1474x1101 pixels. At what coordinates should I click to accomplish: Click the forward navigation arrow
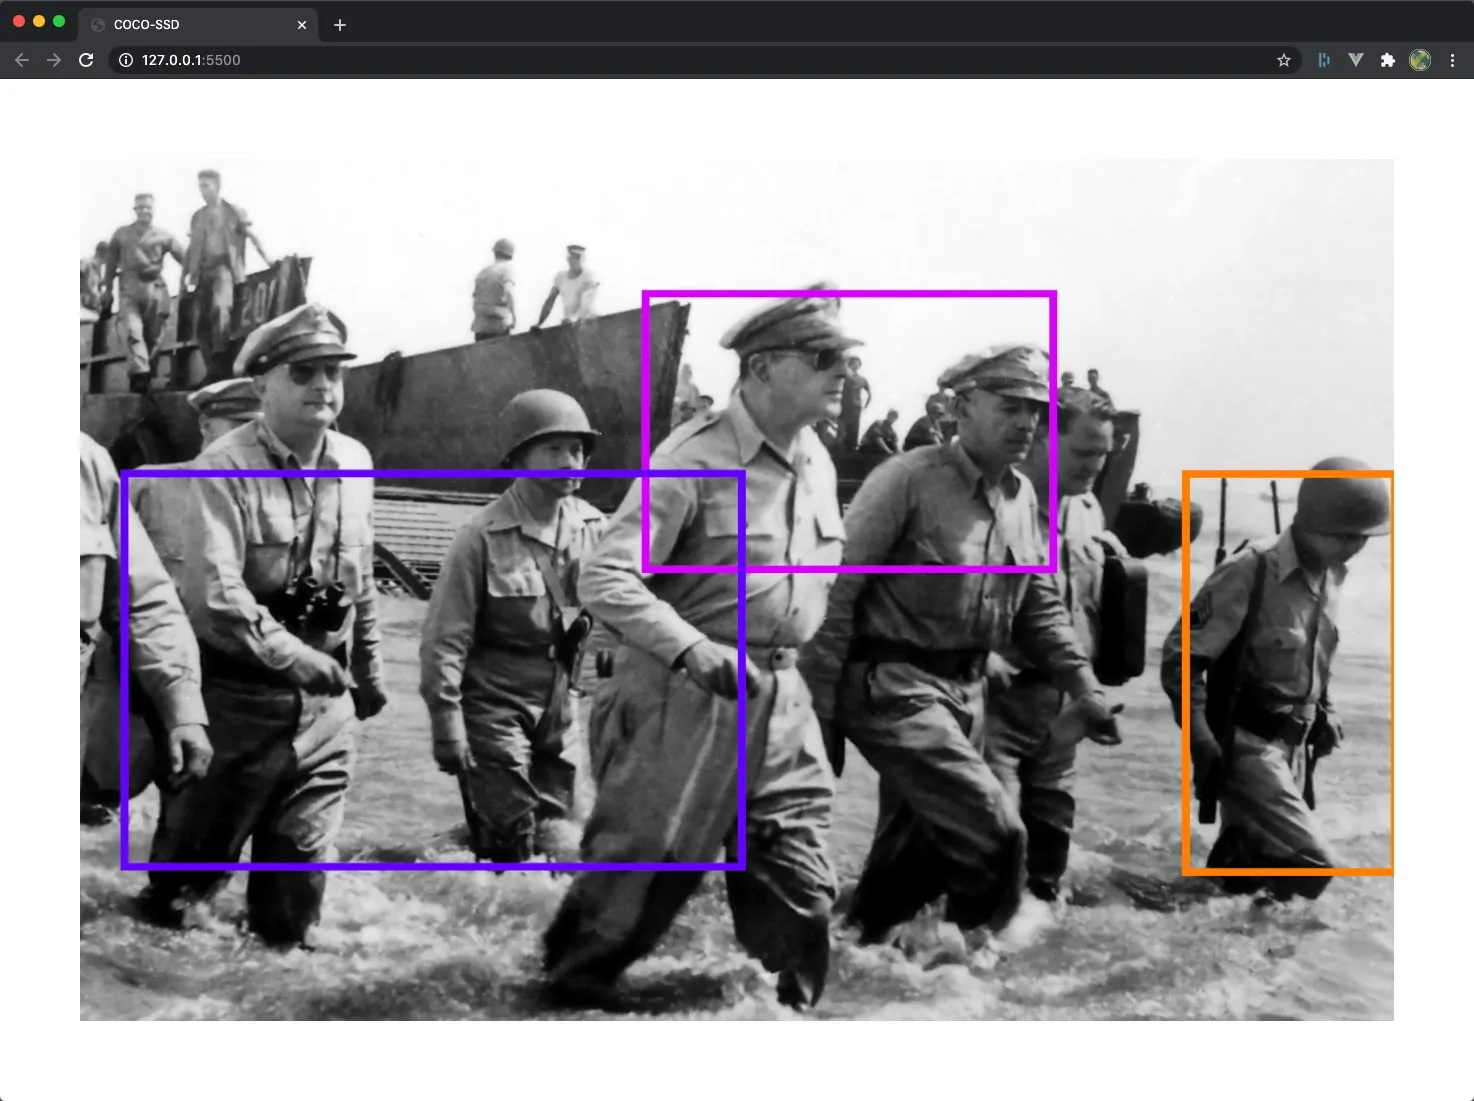54,60
